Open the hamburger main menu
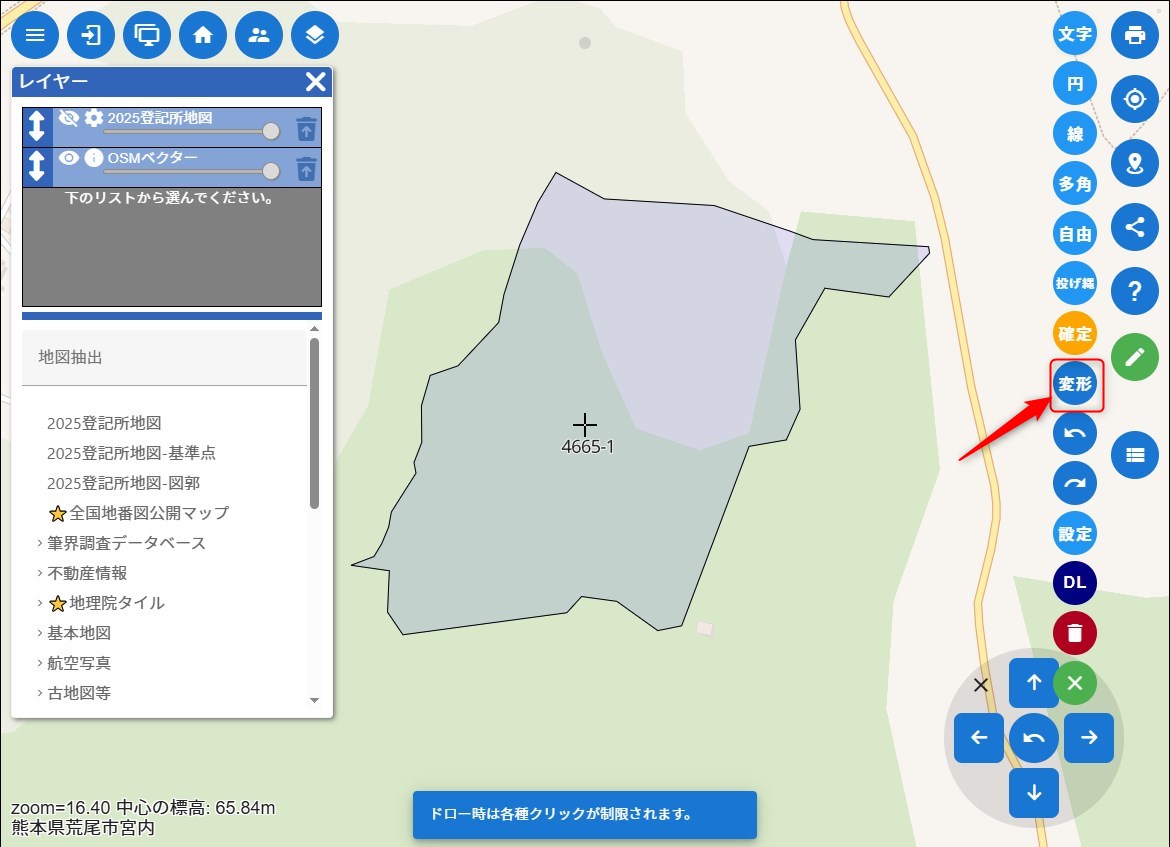1170x847 pixels. coord(35,36)
